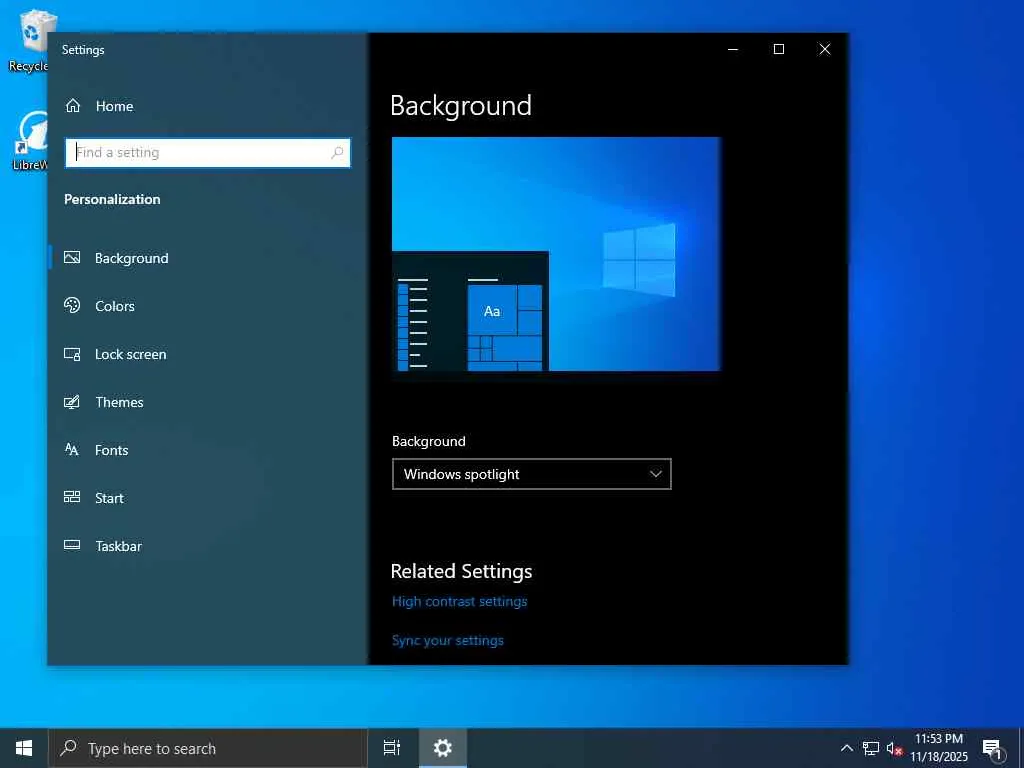Screen dimensions: 1024x768
Task: Click the Start tiles icon in sidebar
Action: coord(72,497)
